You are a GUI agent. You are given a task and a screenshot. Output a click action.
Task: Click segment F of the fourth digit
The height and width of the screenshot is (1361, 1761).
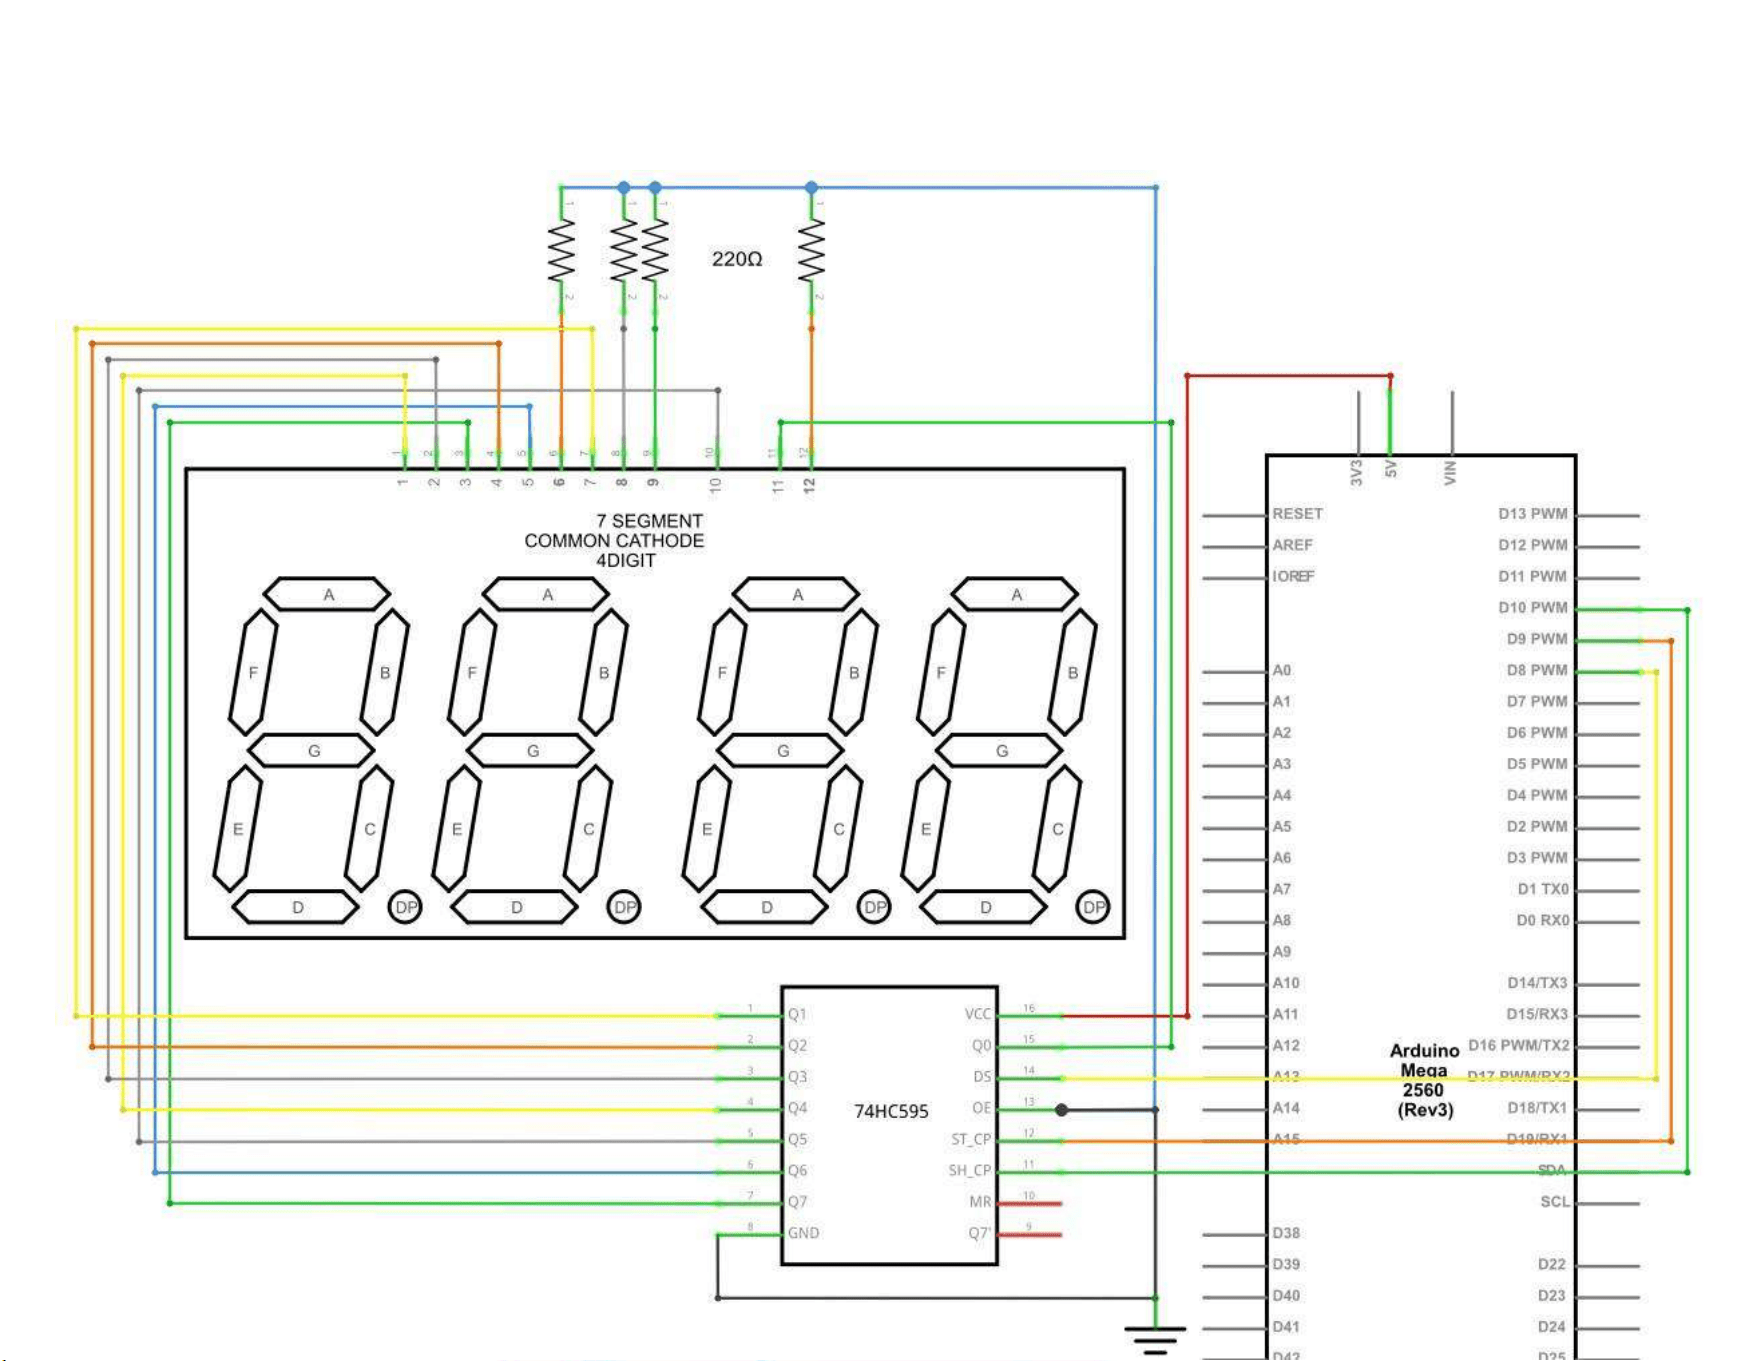click(941, 673)
